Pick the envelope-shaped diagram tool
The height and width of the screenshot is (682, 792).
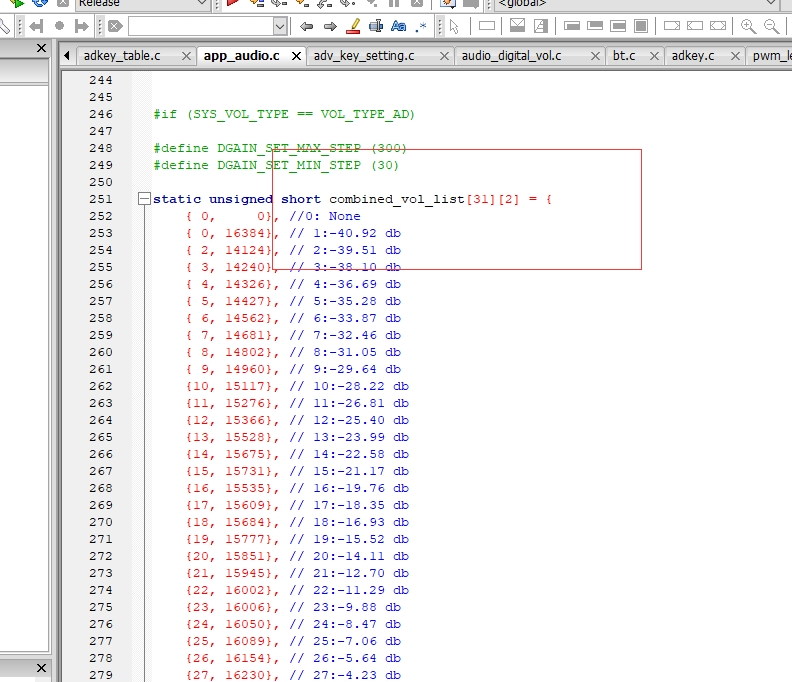coord(517,26)
